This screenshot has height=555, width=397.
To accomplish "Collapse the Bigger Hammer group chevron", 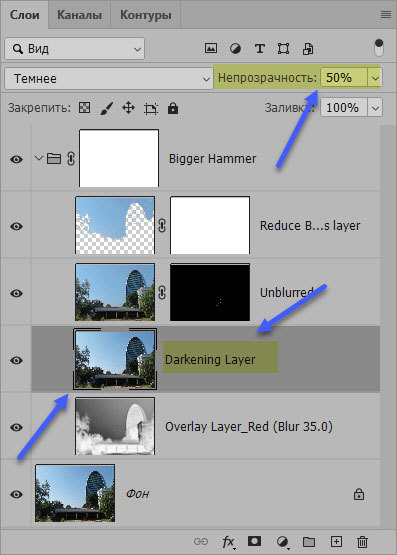I will (x=39, y=157).
